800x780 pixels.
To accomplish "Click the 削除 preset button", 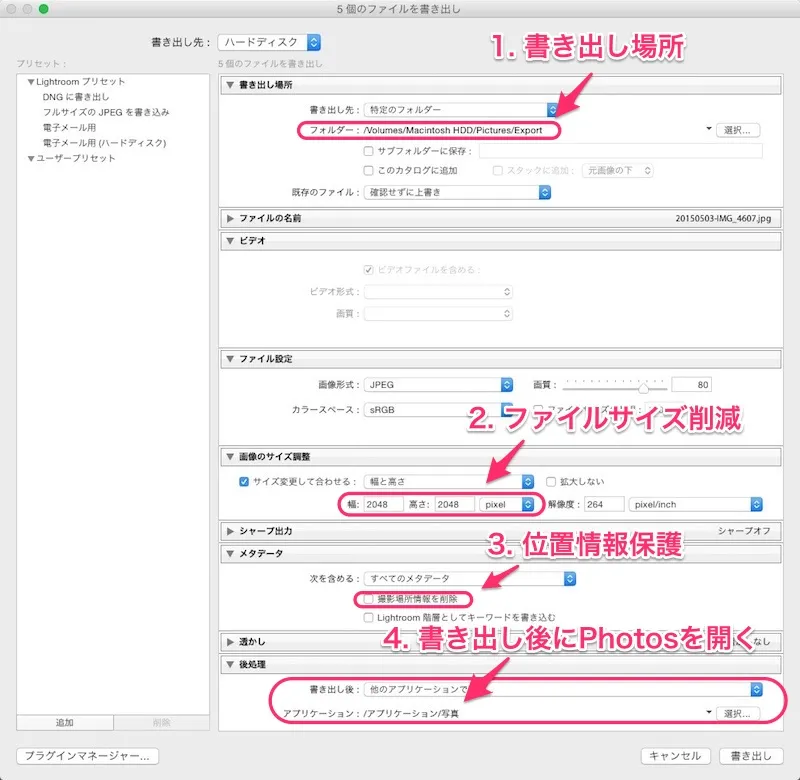I will [161, 723].
